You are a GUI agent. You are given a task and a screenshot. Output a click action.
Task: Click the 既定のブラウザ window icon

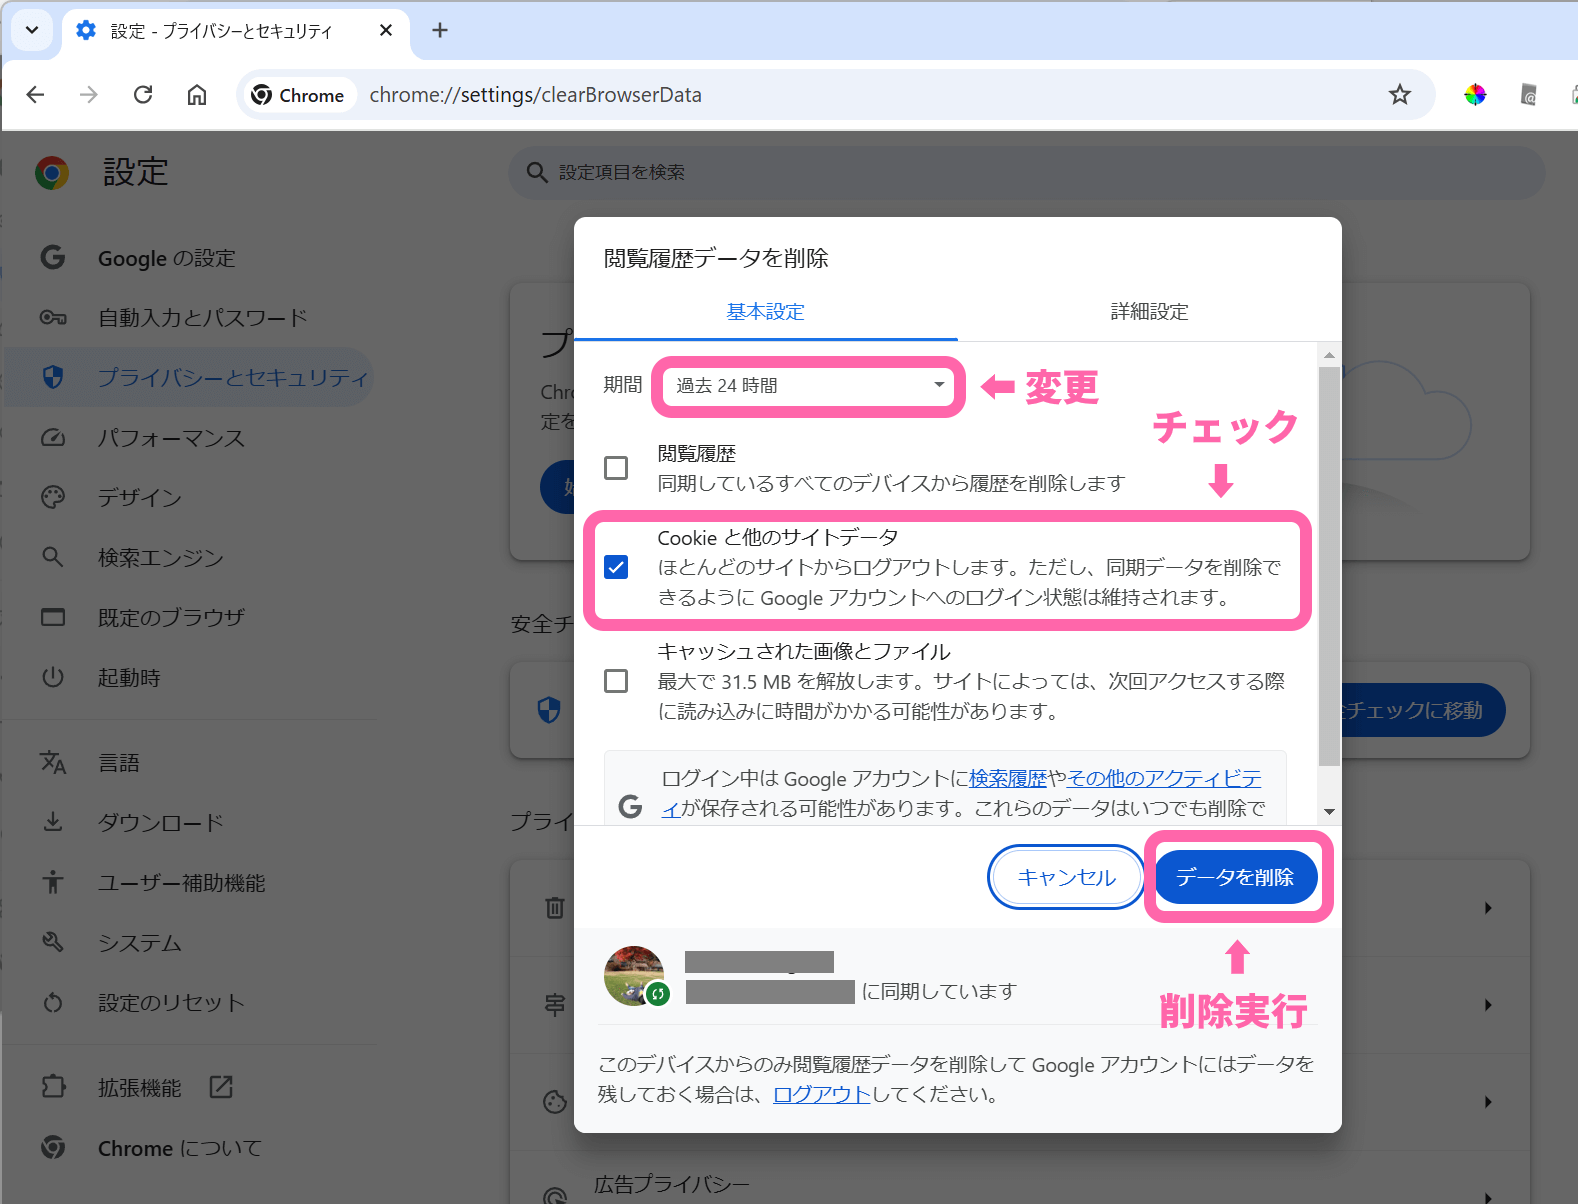point(53,617)
